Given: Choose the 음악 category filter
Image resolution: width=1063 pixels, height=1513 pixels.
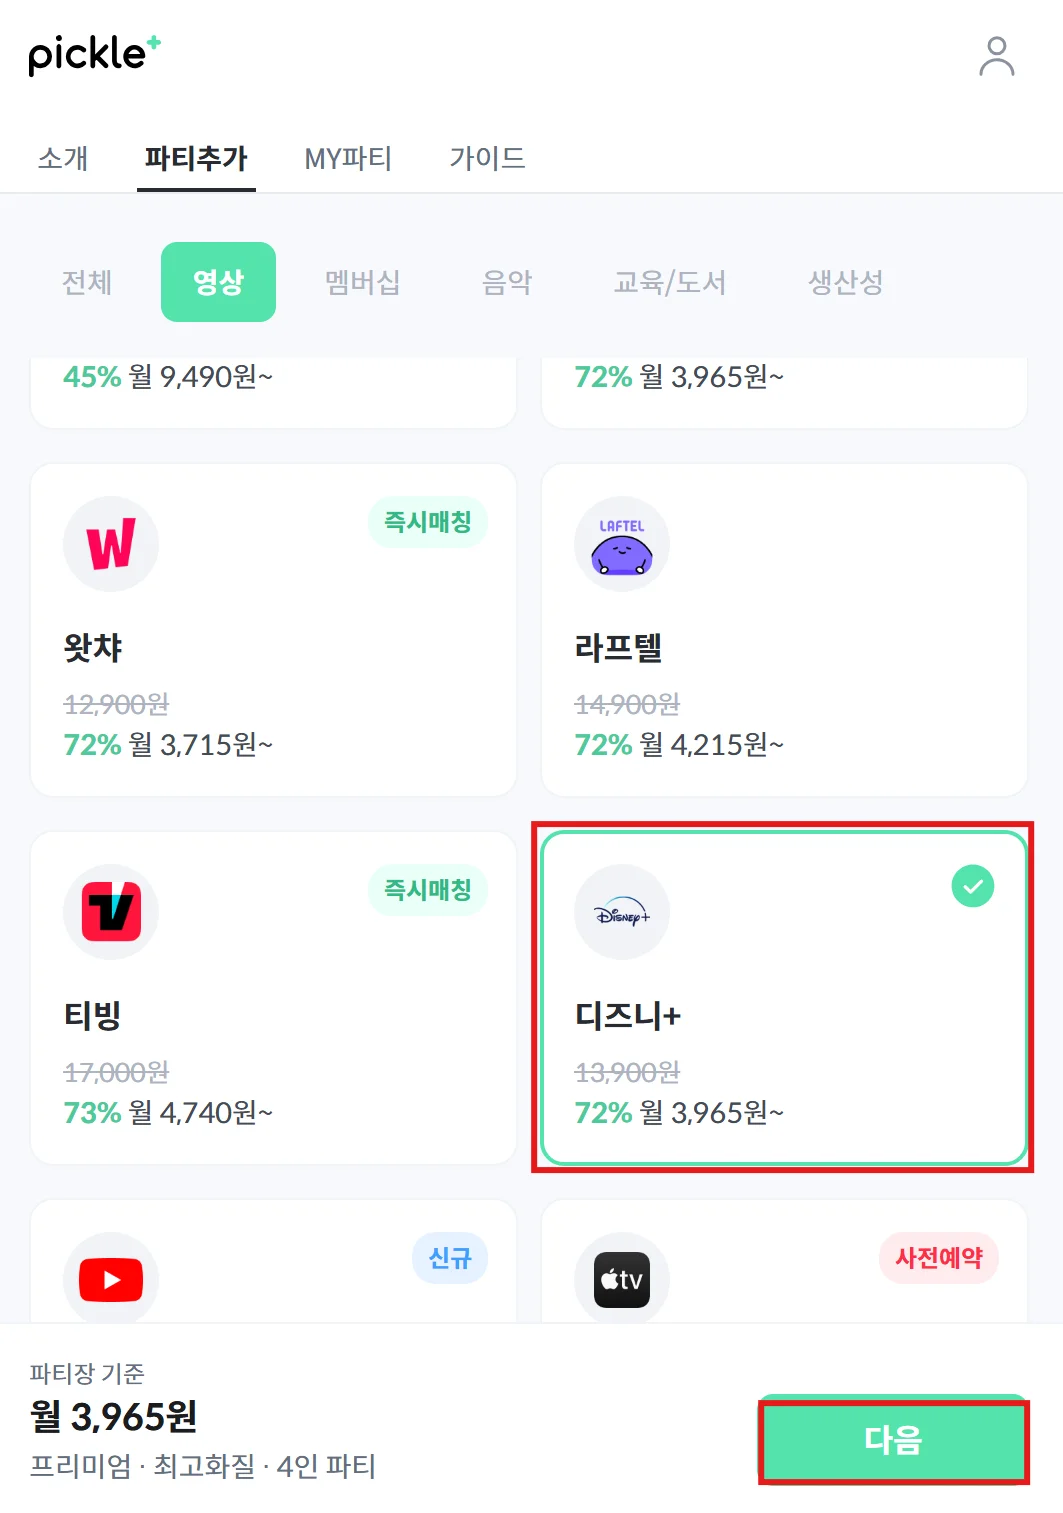Looking at the screenshot, I should pos(507,282).
